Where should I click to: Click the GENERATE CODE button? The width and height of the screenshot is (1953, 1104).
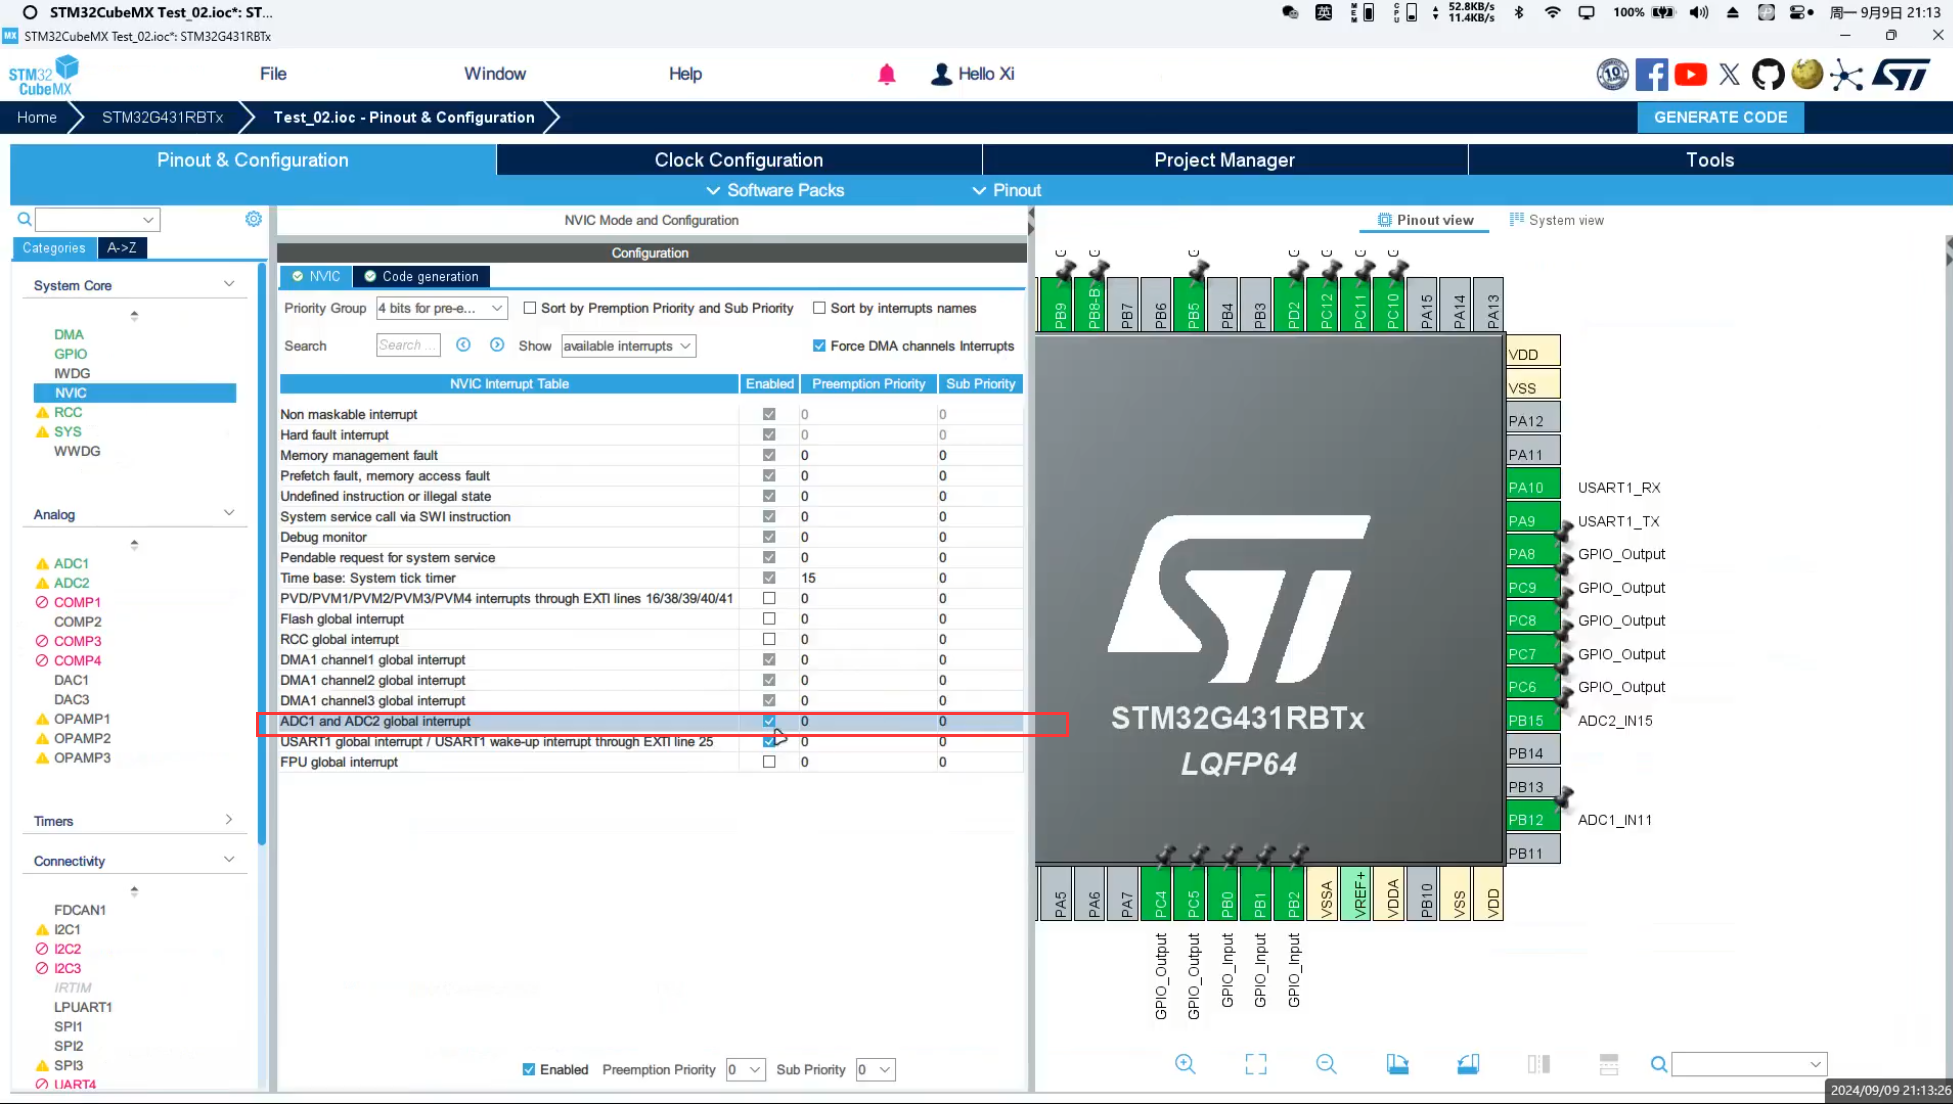(1720, 117)
